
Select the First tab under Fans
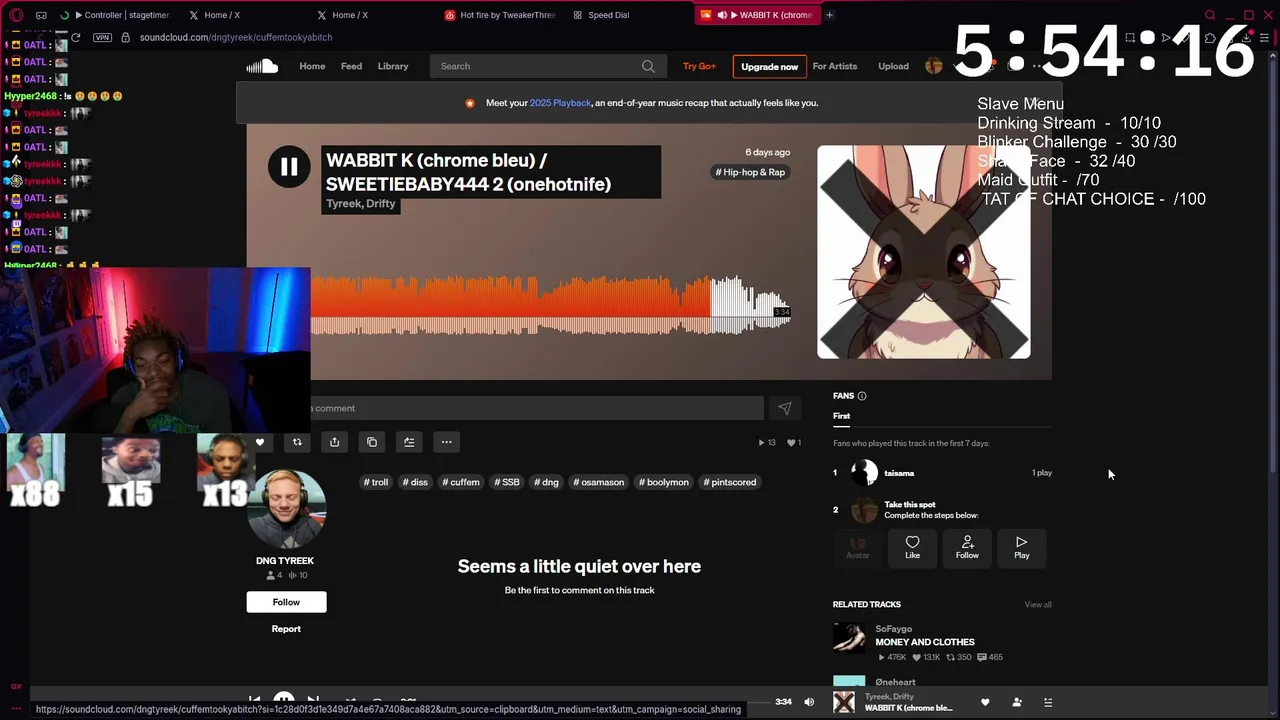842,416
